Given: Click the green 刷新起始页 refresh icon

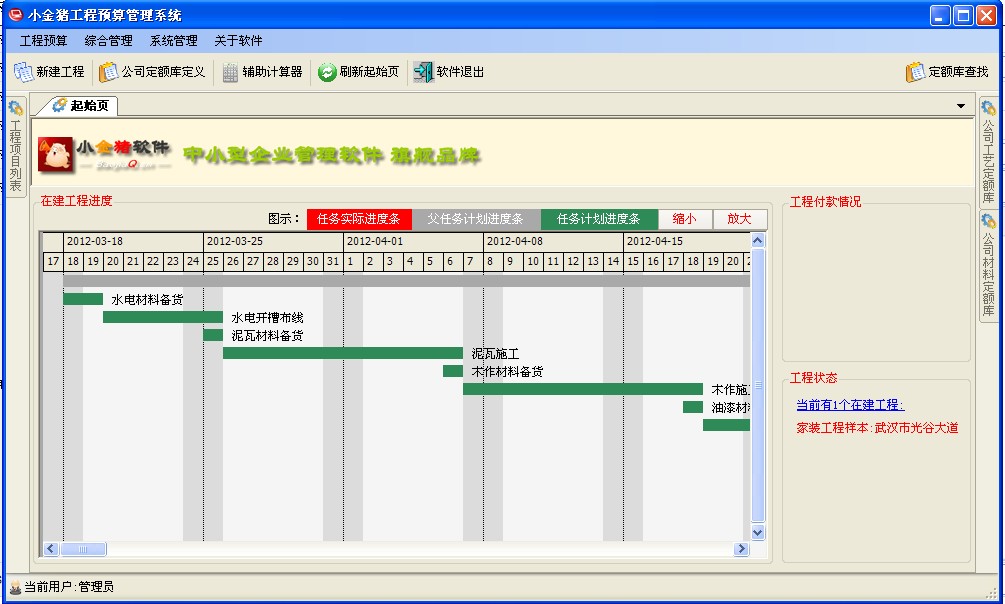Looking at the screenshot, I should click(327, 72).
